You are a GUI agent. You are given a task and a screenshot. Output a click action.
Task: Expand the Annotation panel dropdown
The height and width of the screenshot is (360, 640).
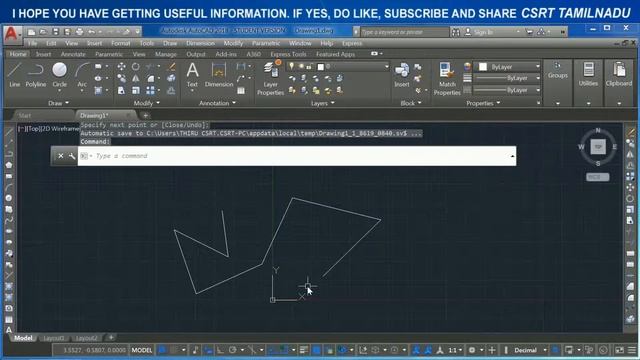217,103
